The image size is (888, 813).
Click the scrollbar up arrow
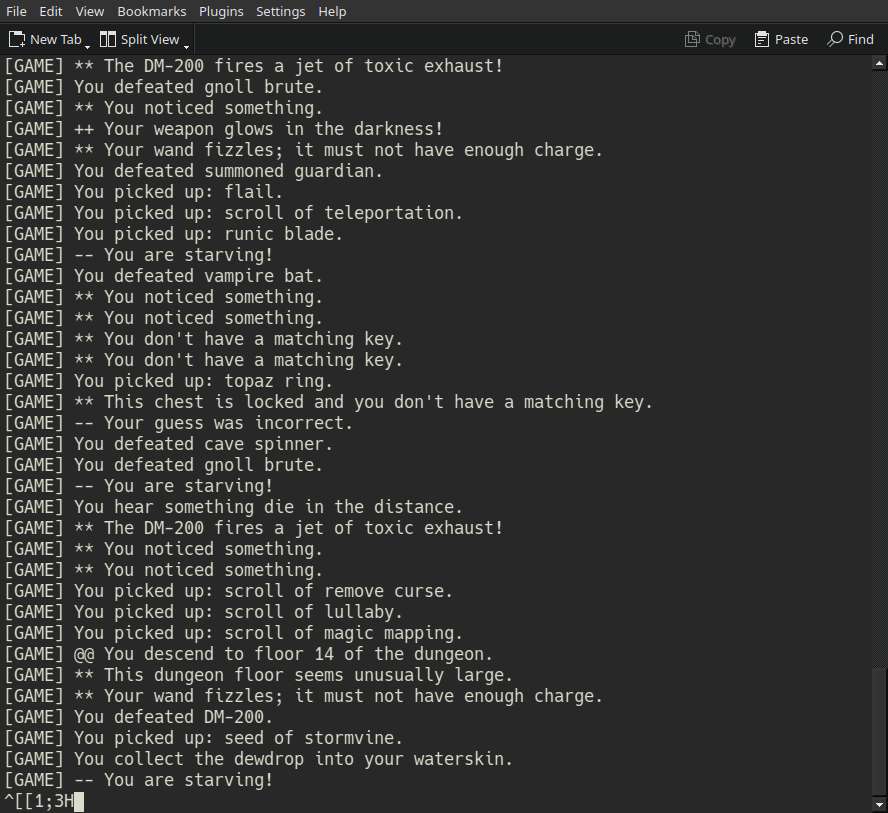point(879,64)
